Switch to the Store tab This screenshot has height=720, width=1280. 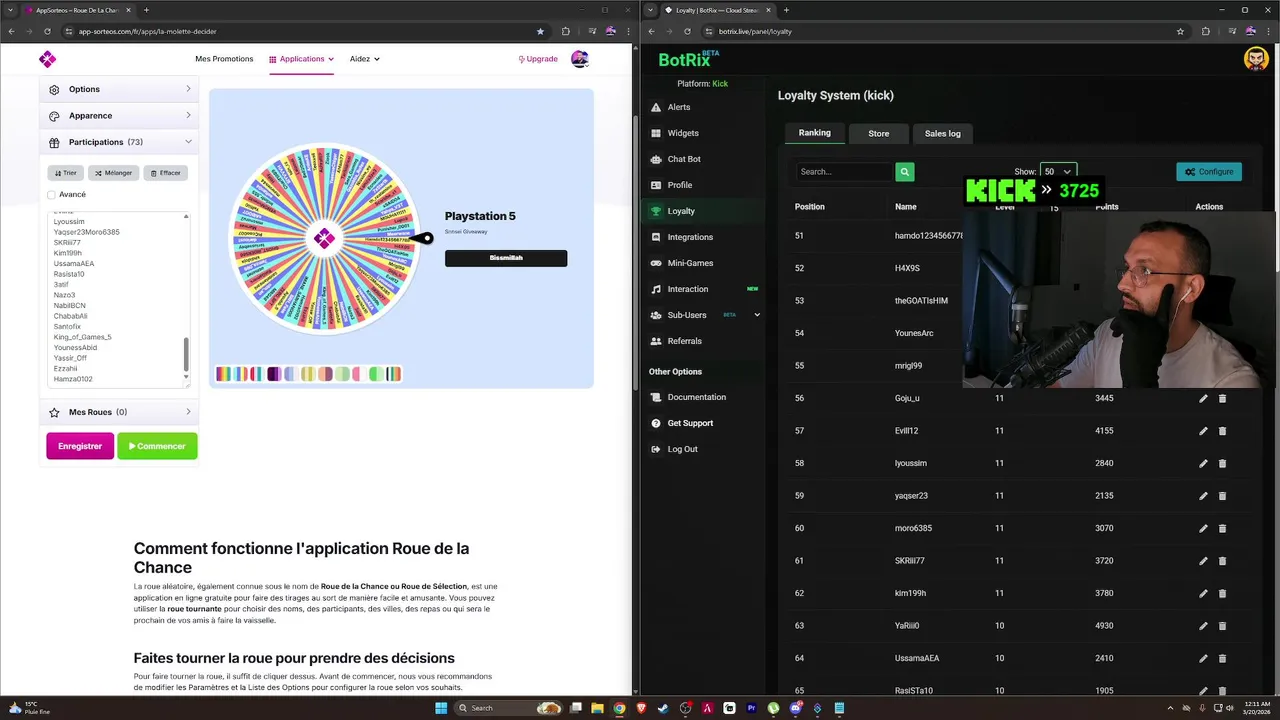(878, 133)
